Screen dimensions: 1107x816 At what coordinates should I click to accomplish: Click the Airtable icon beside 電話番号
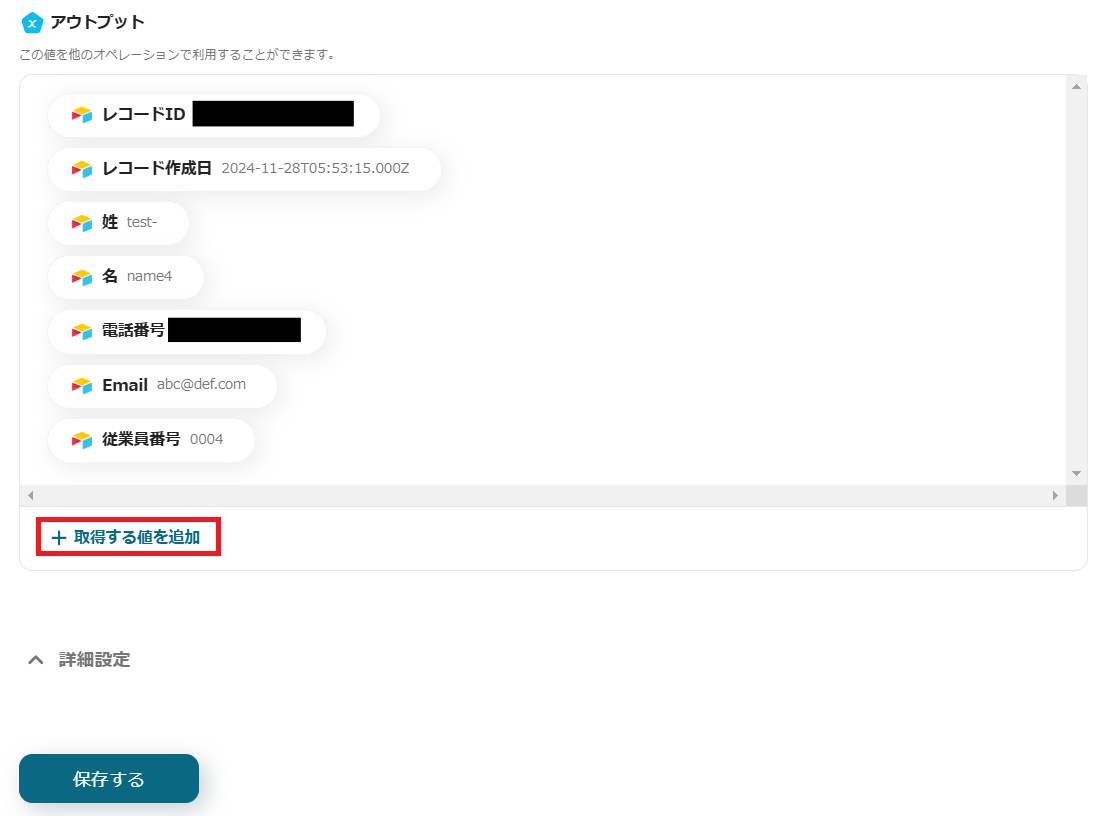click(x=82, y=331)
